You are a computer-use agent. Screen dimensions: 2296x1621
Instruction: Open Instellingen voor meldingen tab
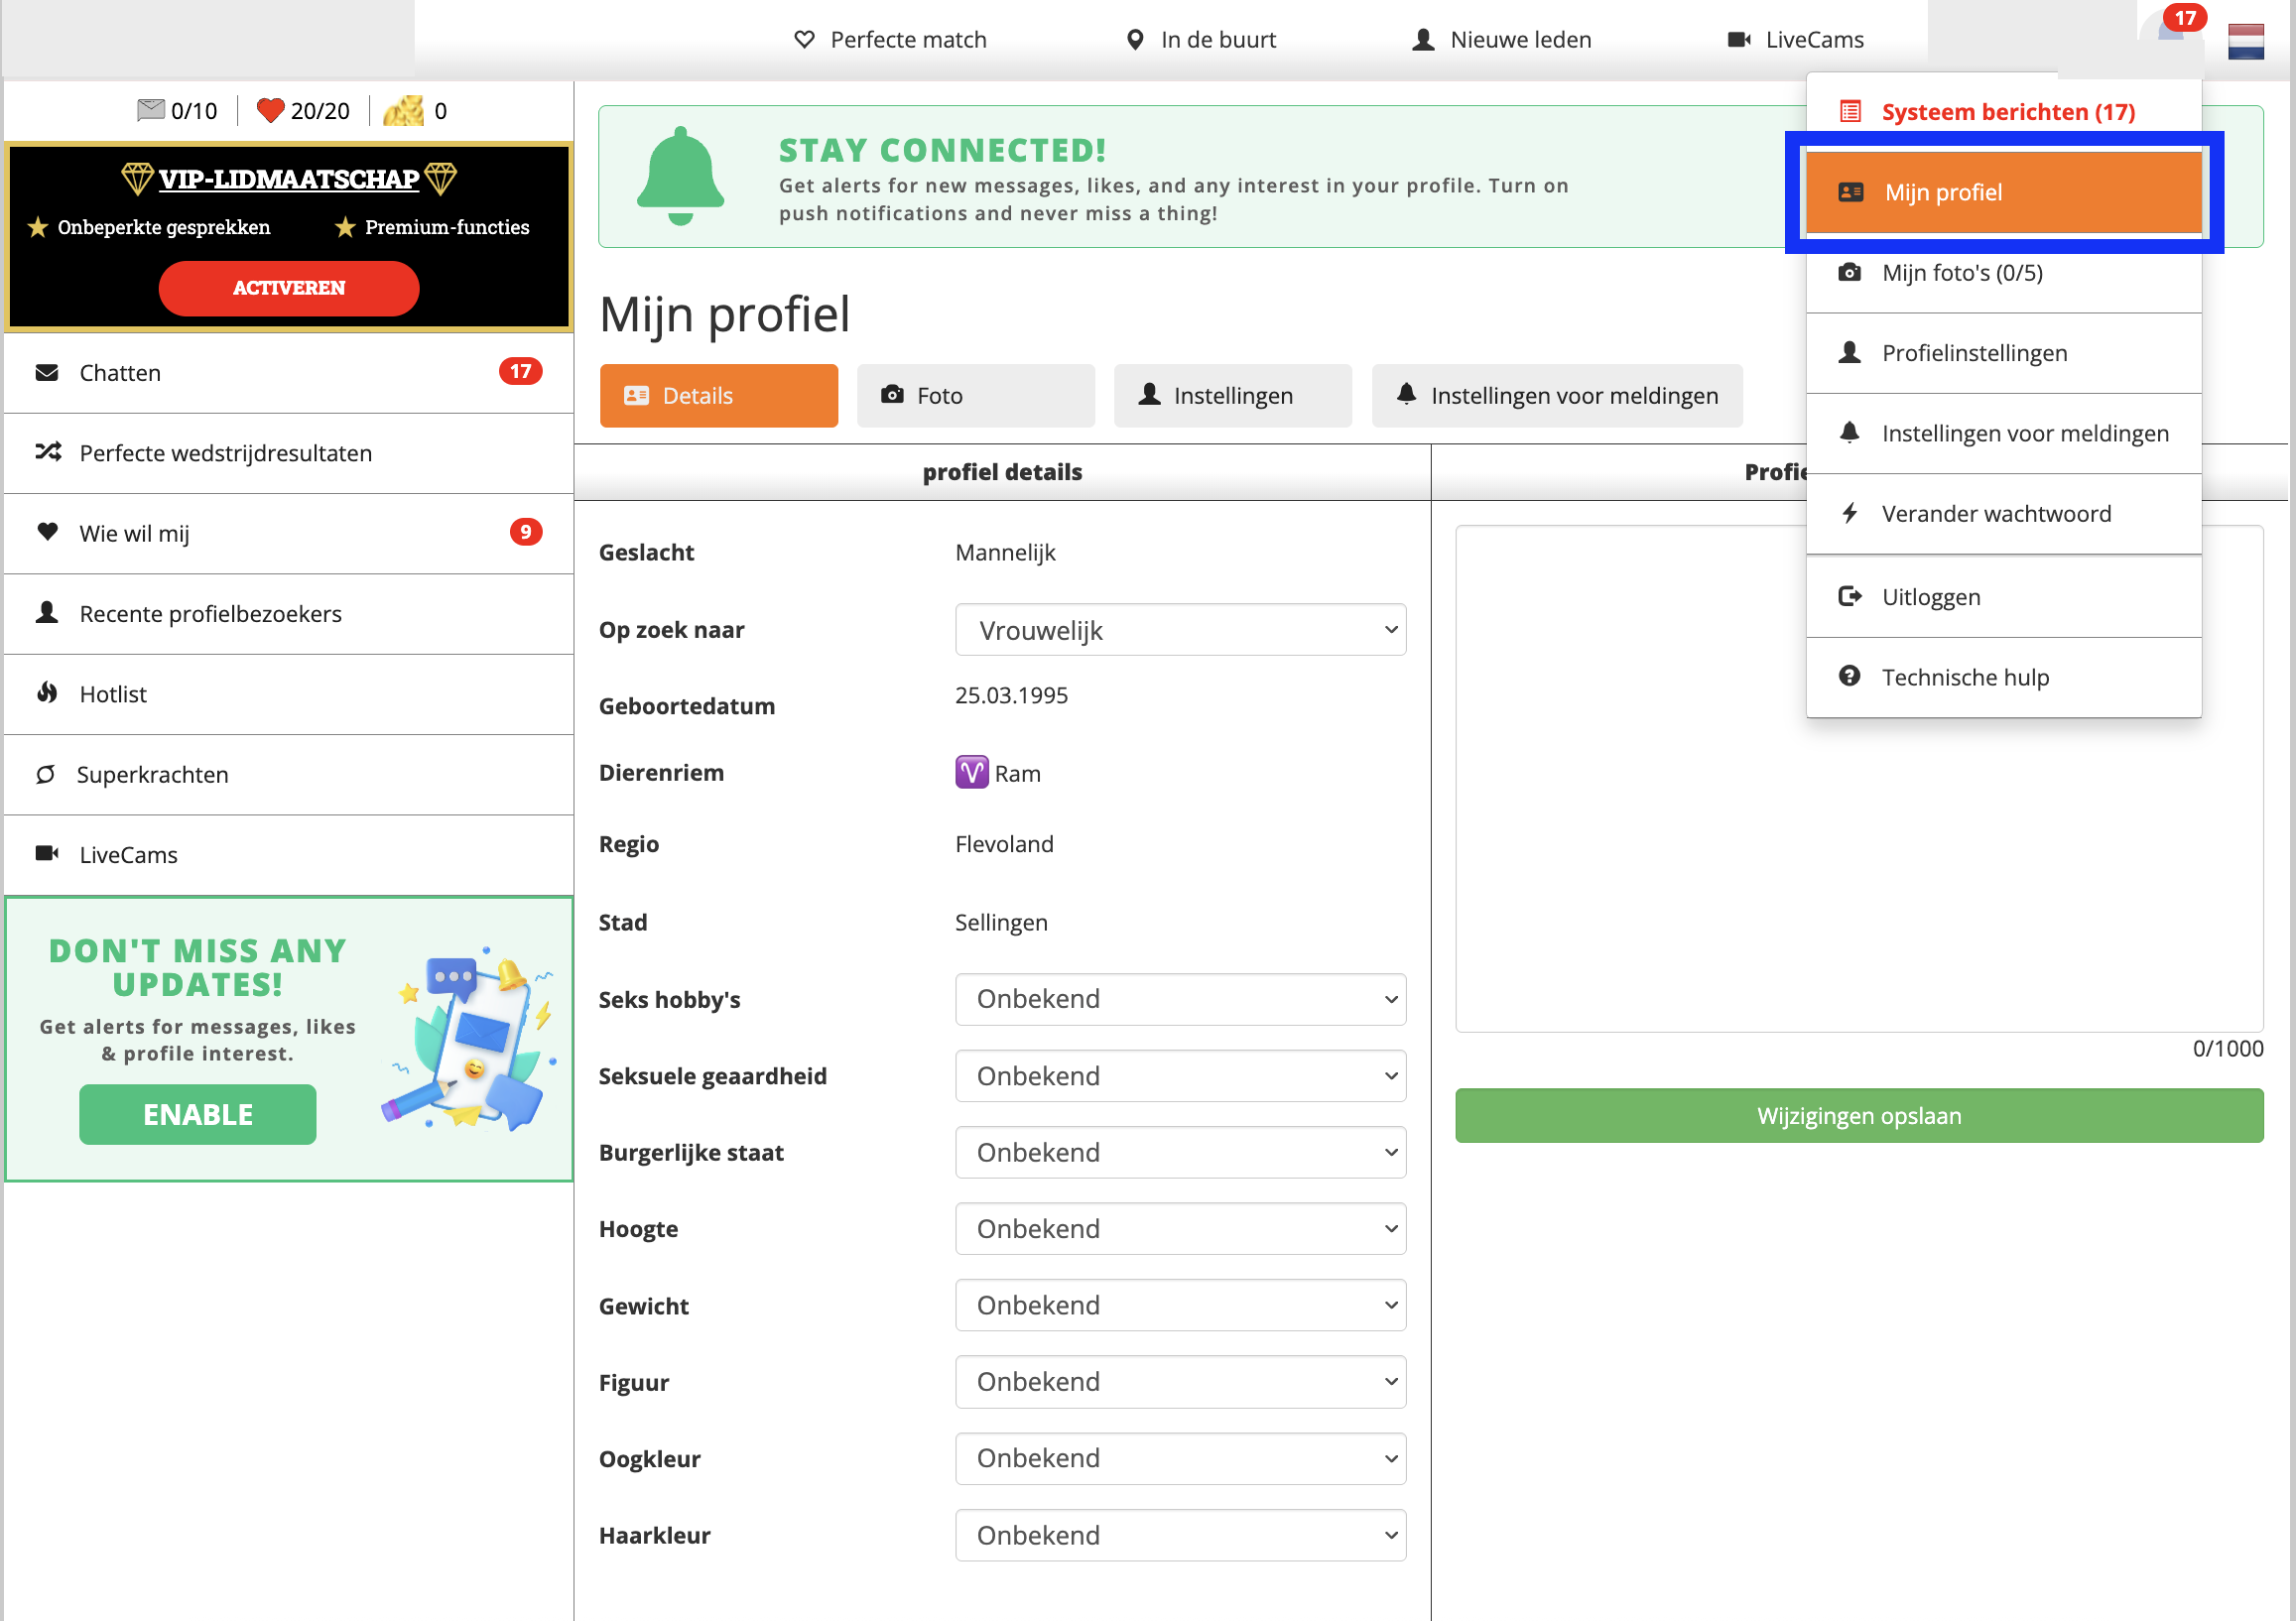(x=1556, y=396)
